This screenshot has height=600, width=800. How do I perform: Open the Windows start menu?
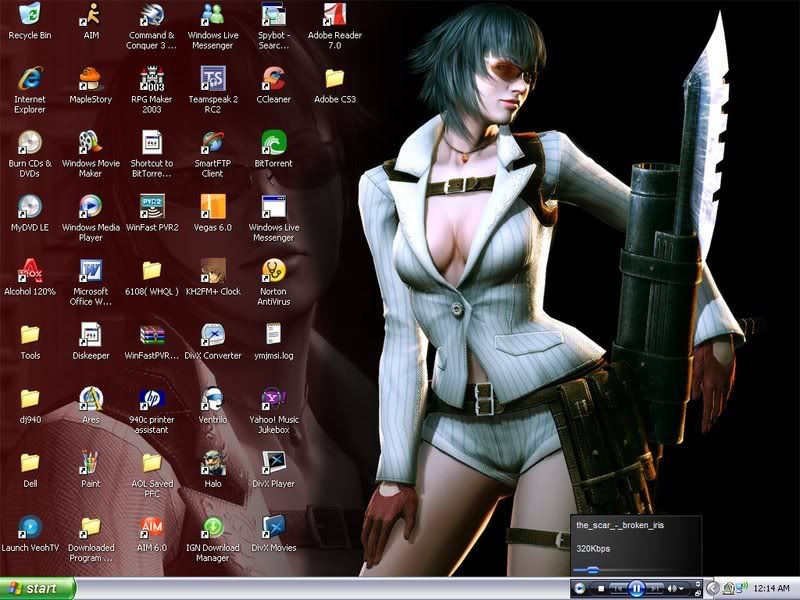pyautogui.click(x=38, y=588)
